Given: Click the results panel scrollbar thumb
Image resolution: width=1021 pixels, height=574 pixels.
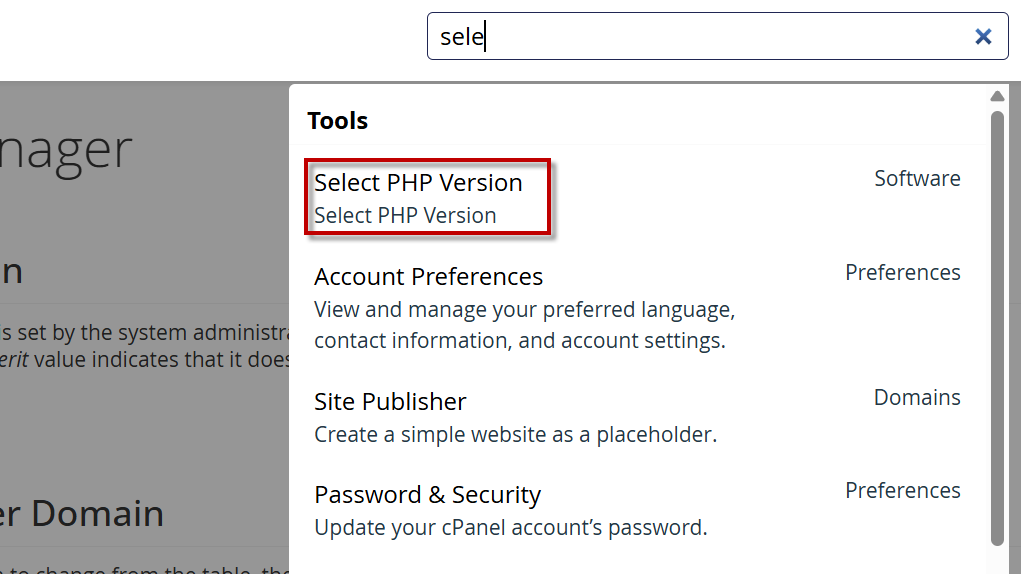Looking at the screenshot, I should click(997, 328).
